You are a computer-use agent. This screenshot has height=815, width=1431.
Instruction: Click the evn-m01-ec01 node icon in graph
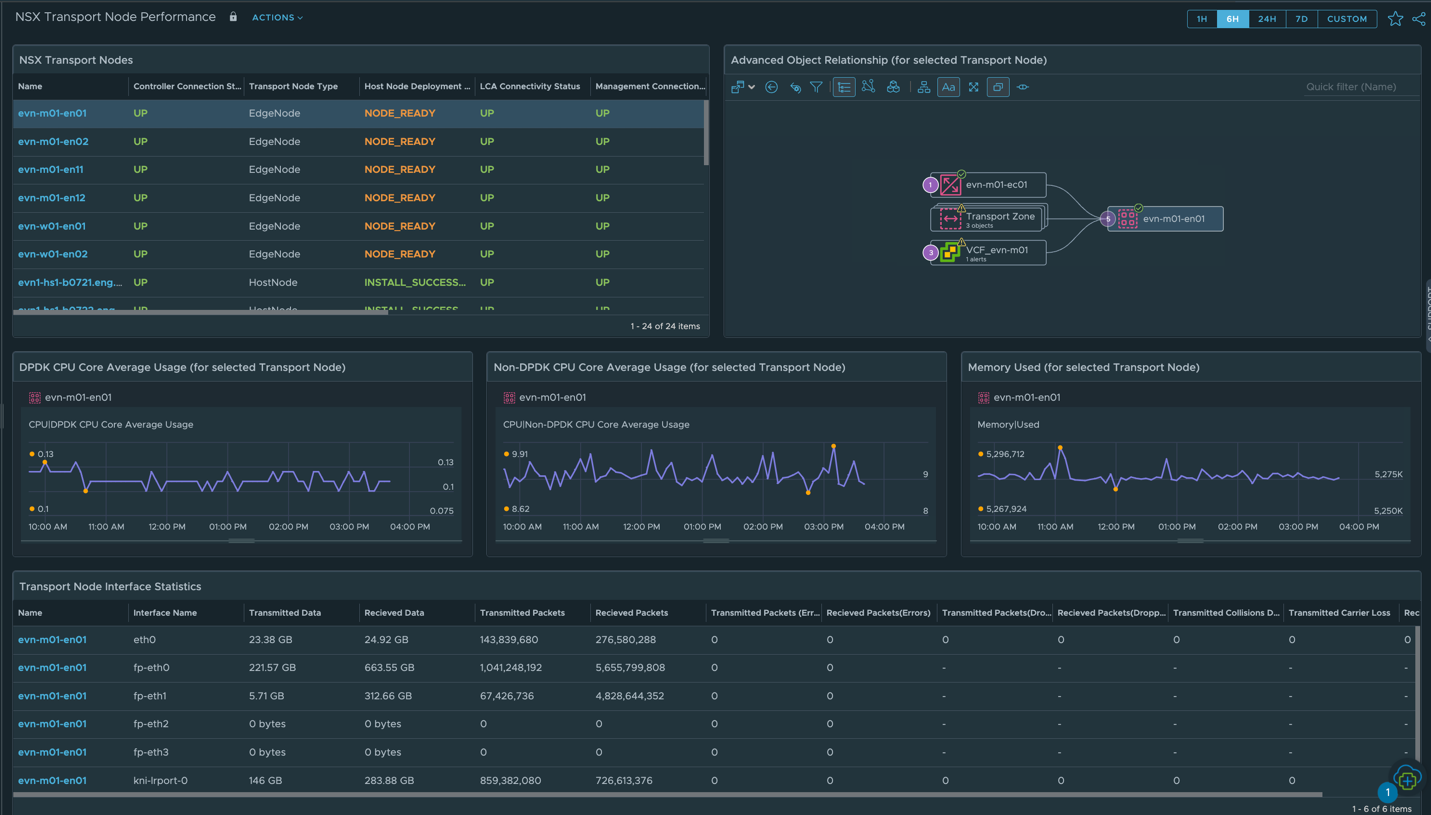coord(950,185)
